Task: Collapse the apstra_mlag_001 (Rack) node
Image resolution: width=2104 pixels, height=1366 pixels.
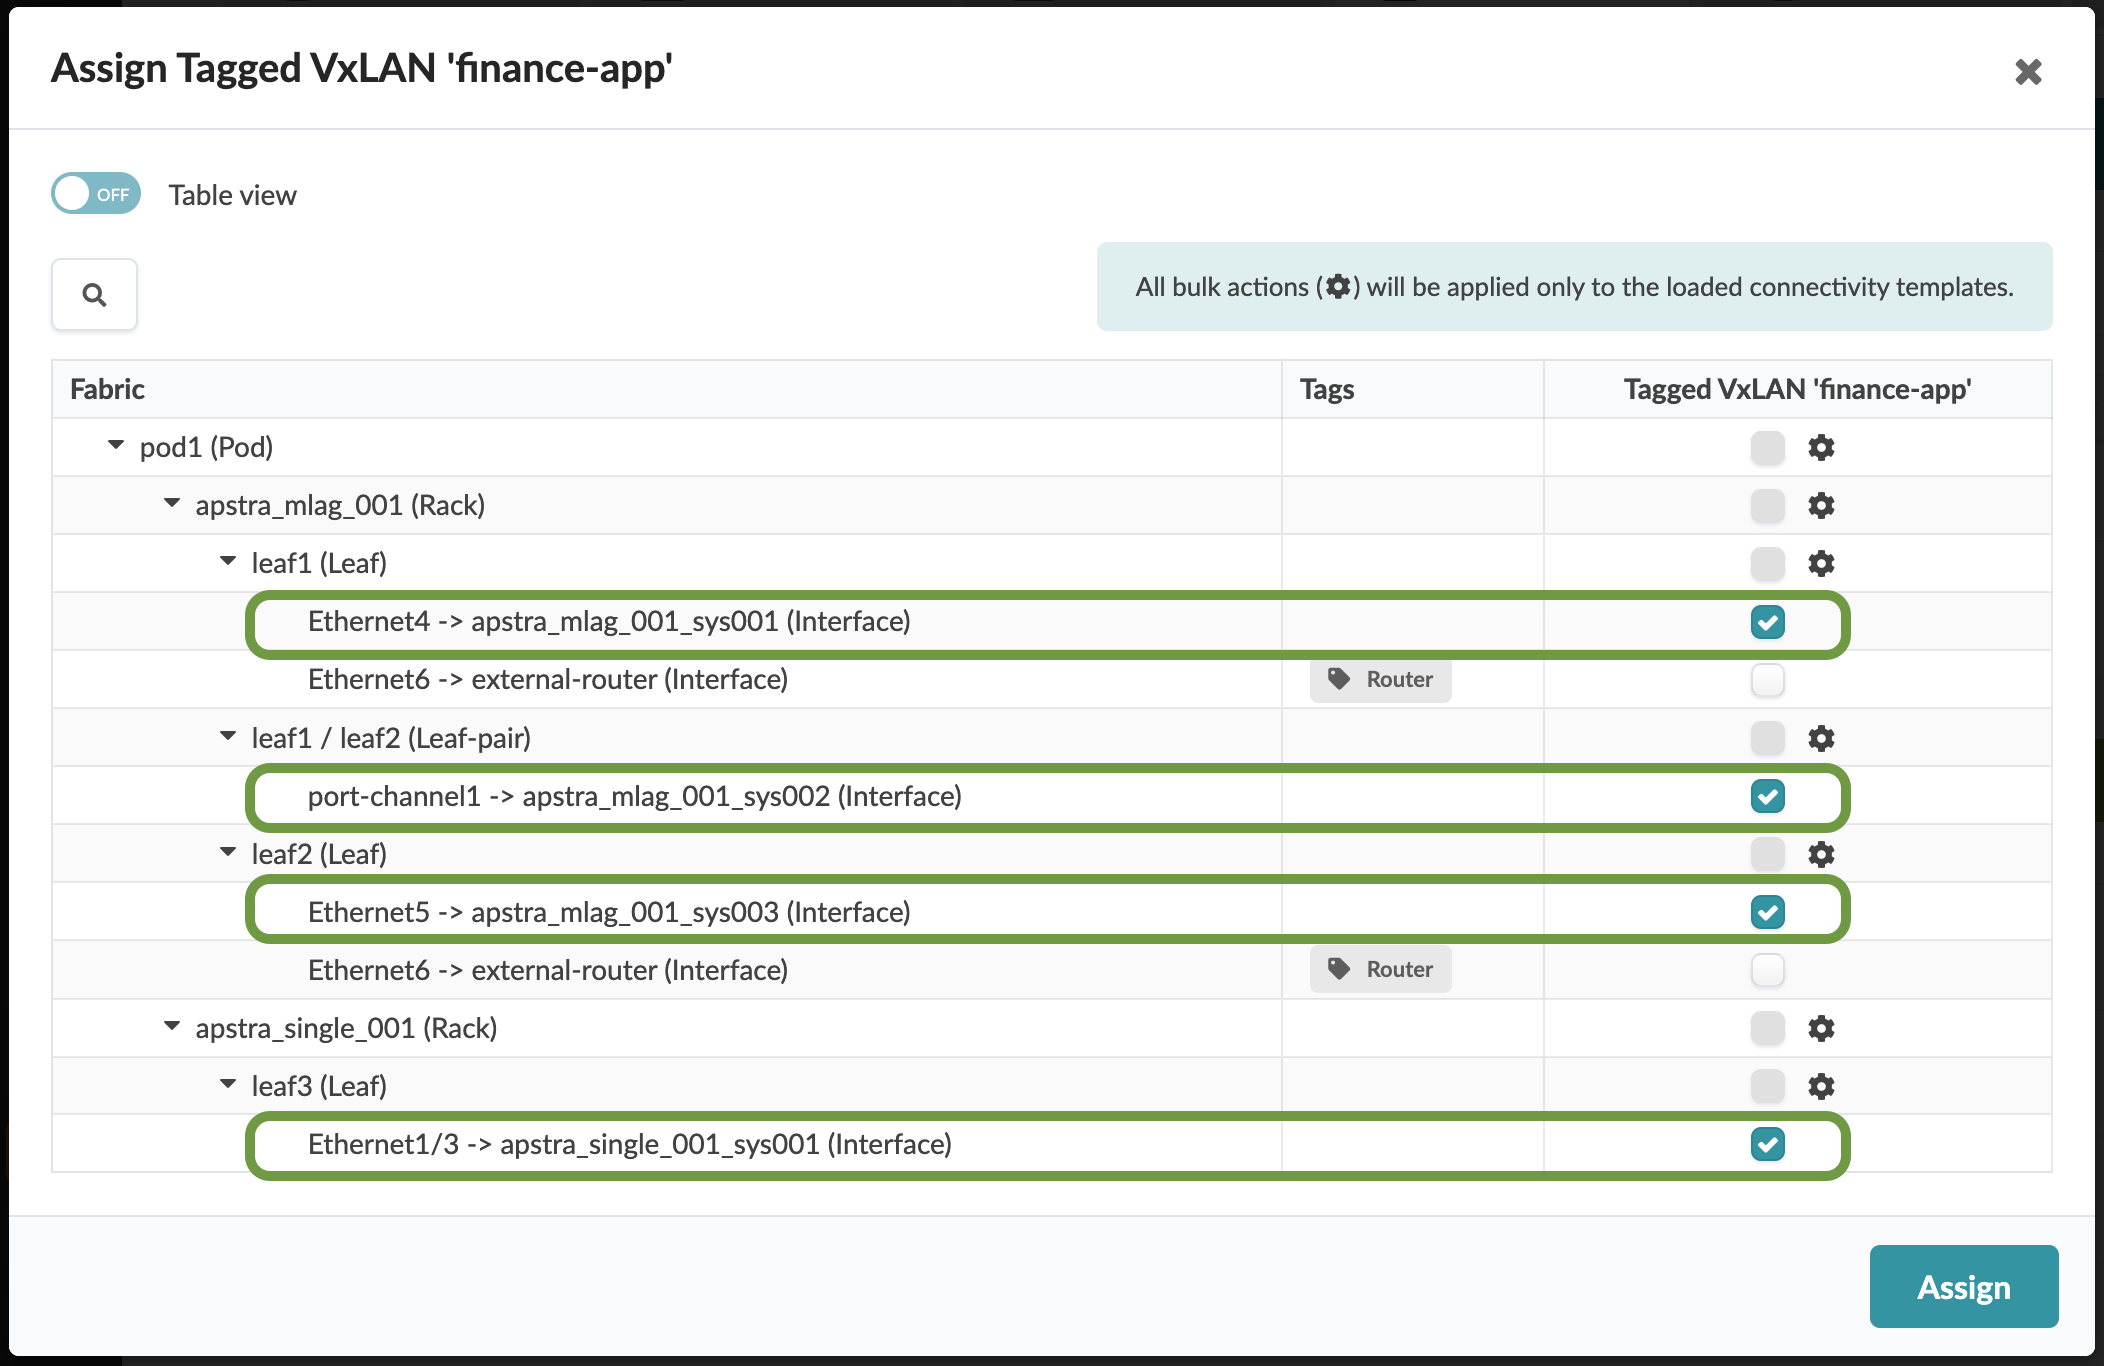Action: point(172,503)
